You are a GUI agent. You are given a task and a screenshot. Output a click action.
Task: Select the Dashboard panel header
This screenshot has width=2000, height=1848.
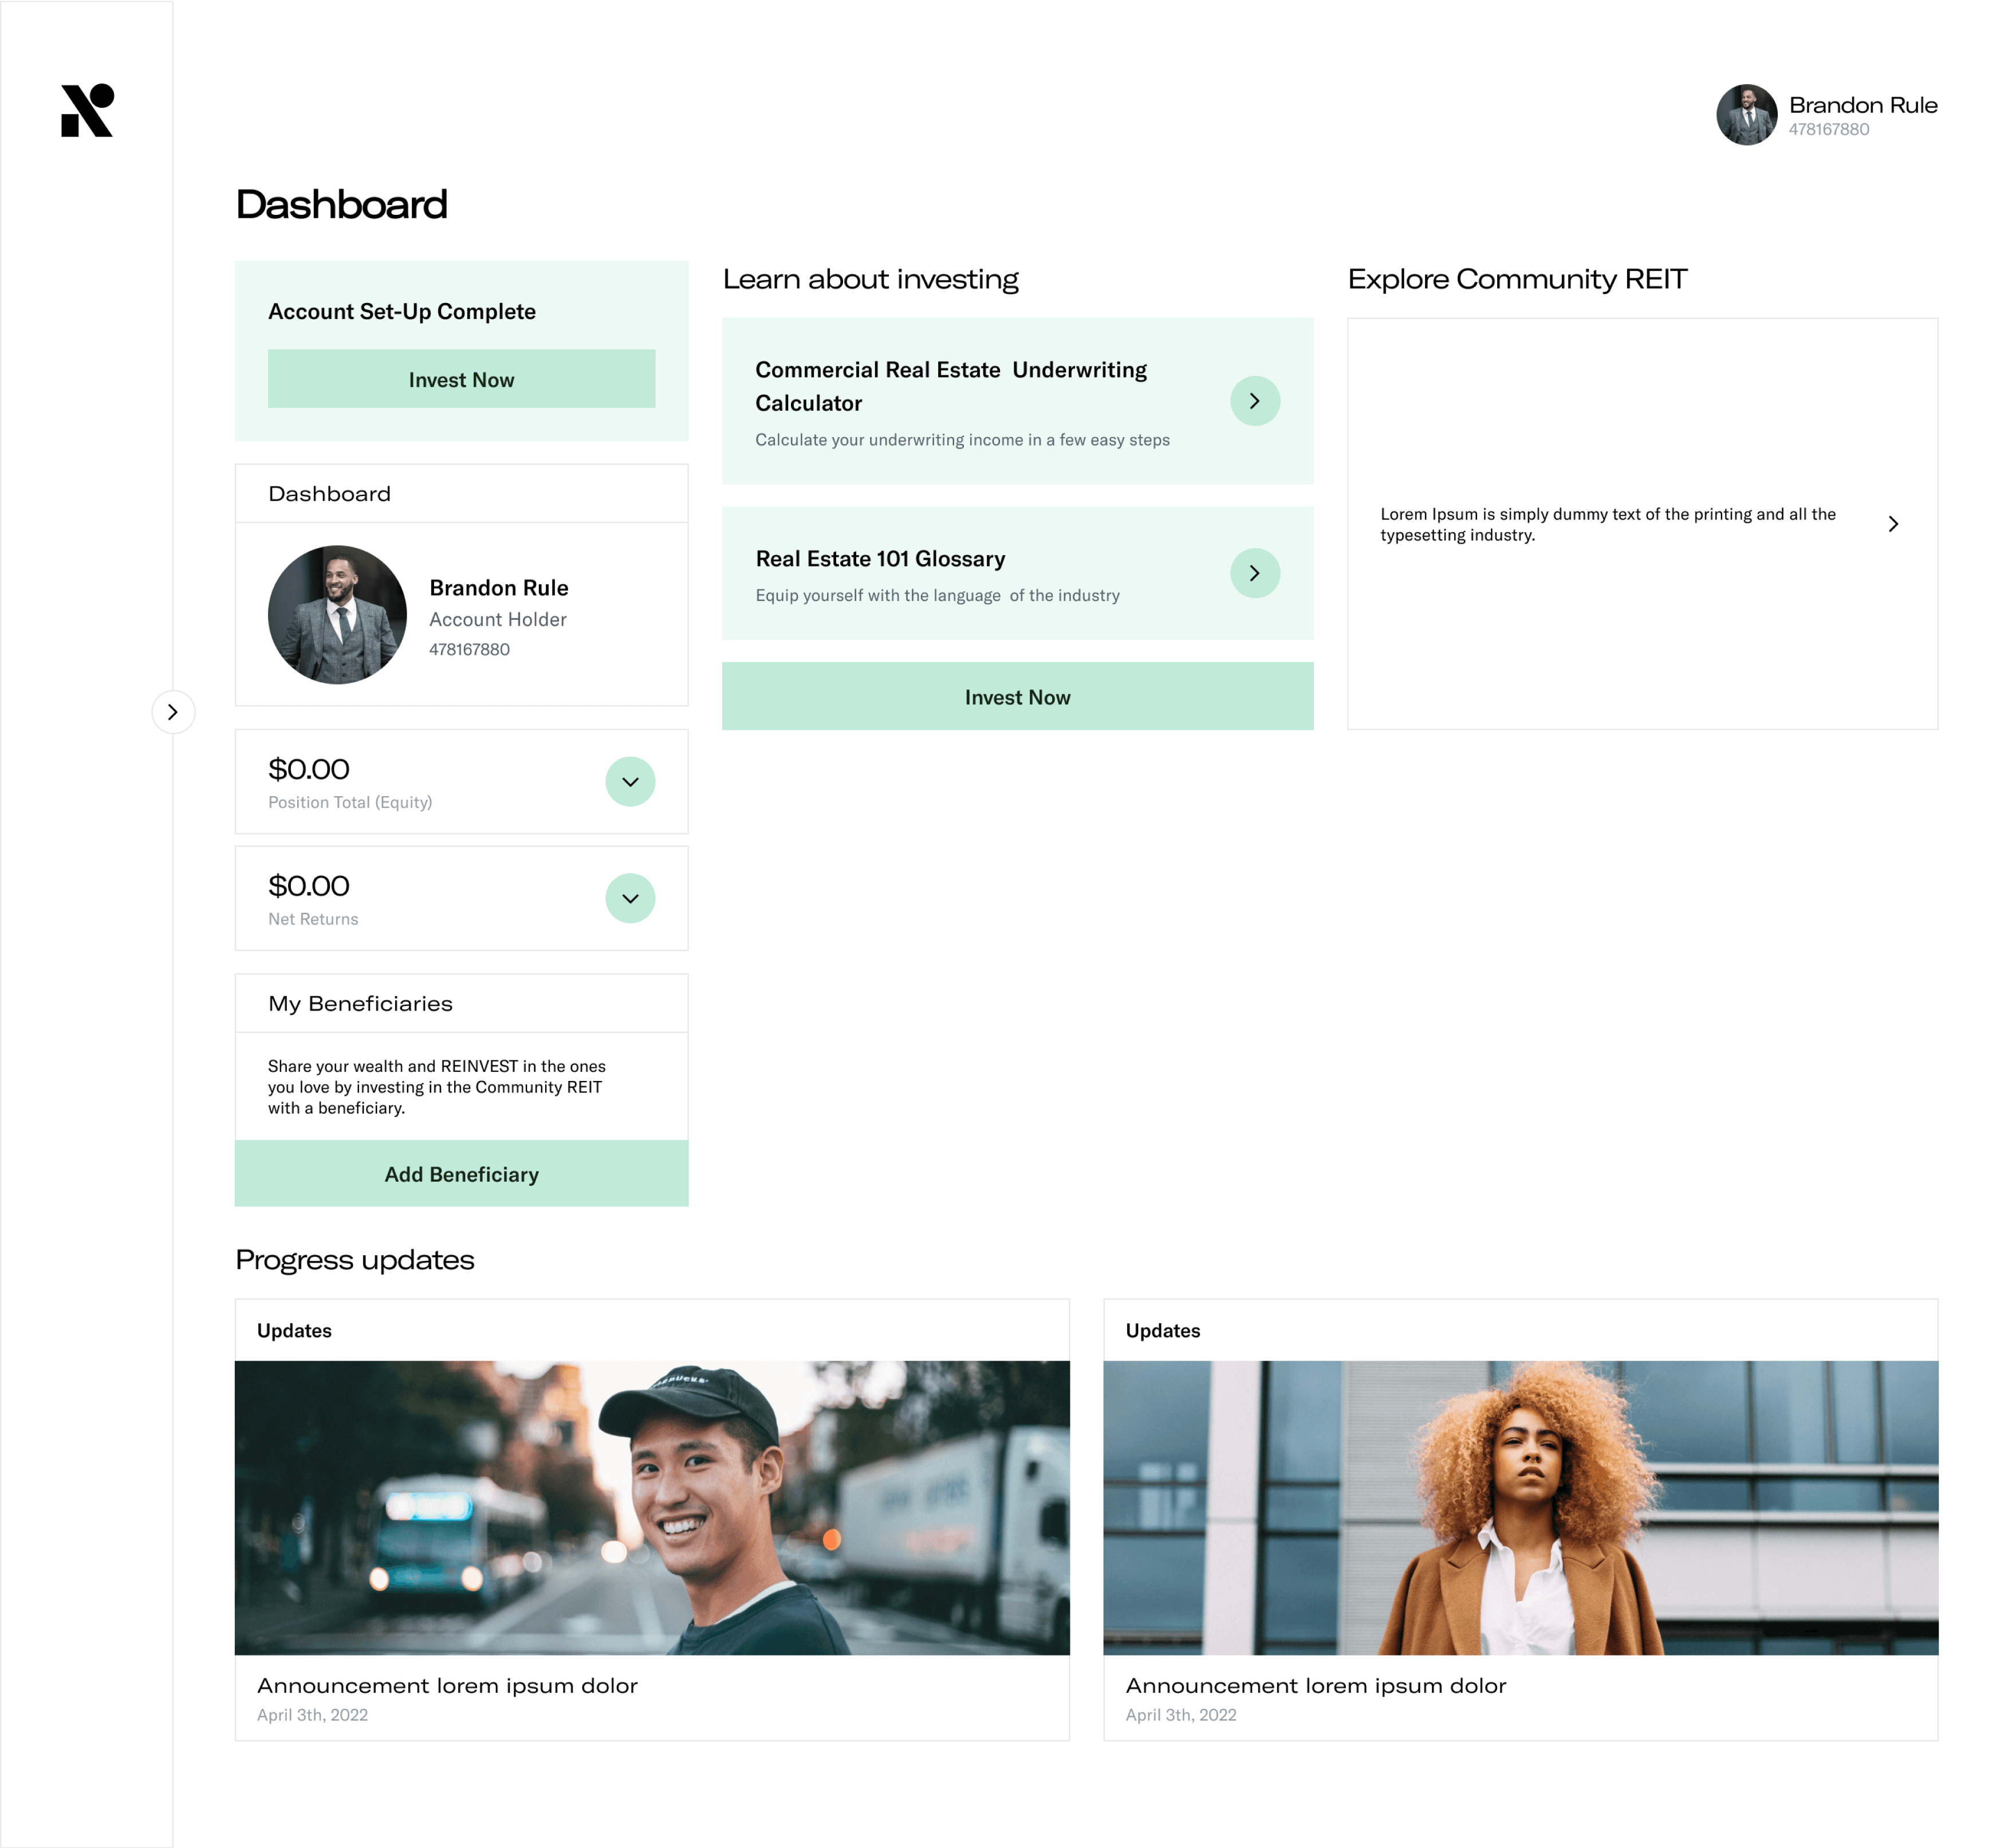pyautogui.click(x=330, y=494)
